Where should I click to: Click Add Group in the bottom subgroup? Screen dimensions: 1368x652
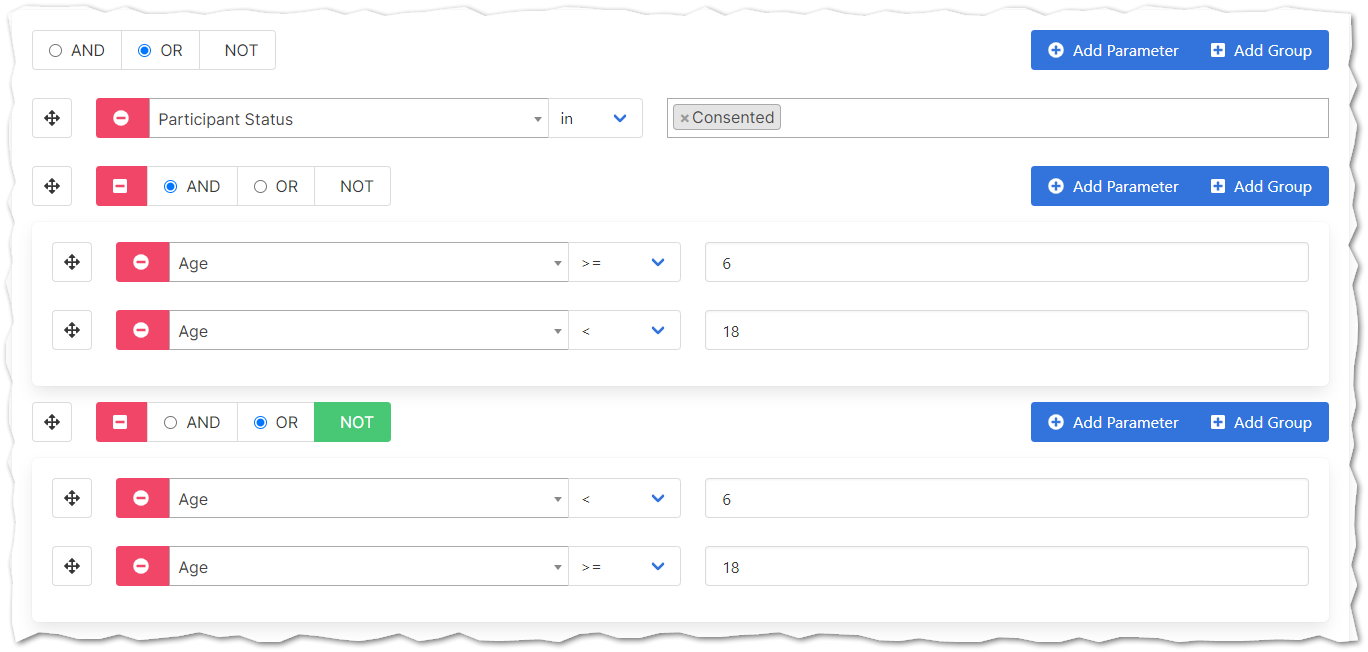pos(1261,422)
